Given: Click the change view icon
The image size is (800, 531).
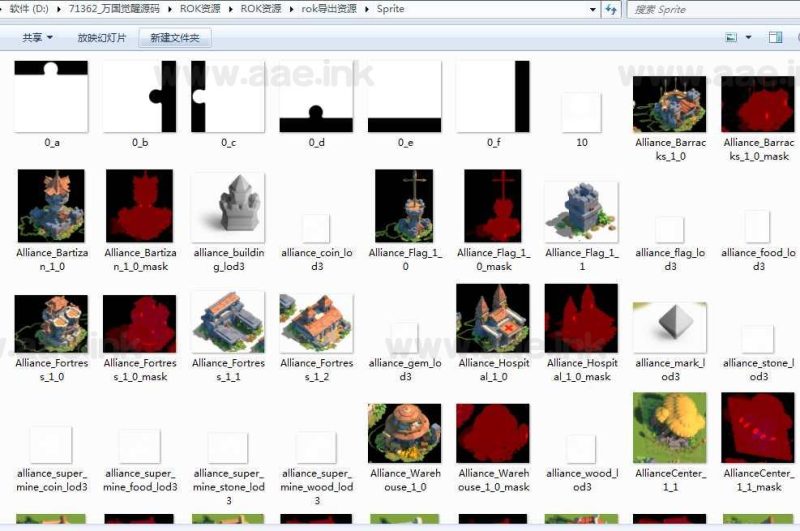Looking at the screenshot, I should tap(731, 38).
